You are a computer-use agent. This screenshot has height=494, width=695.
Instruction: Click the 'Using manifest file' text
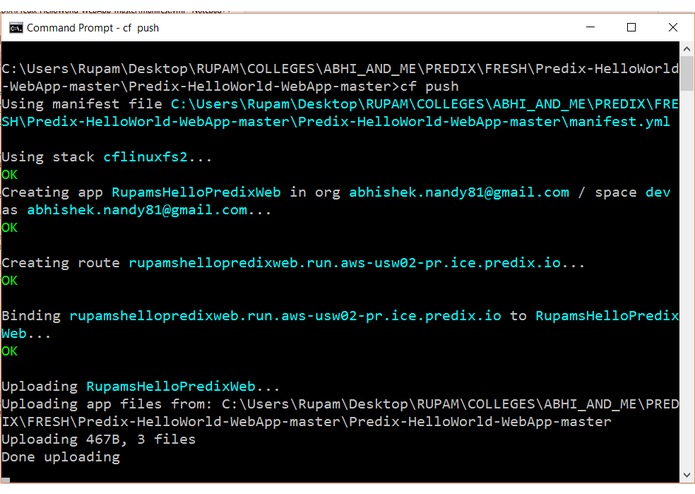point(82,104)
